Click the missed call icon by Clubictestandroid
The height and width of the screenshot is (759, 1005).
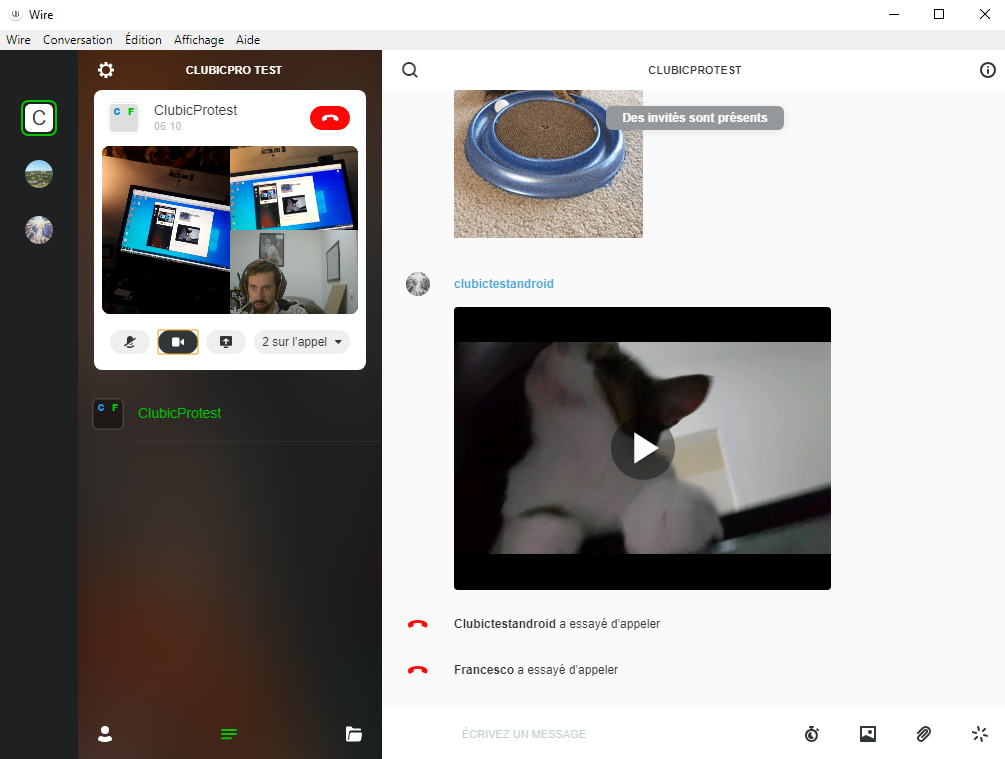point(418,624)
